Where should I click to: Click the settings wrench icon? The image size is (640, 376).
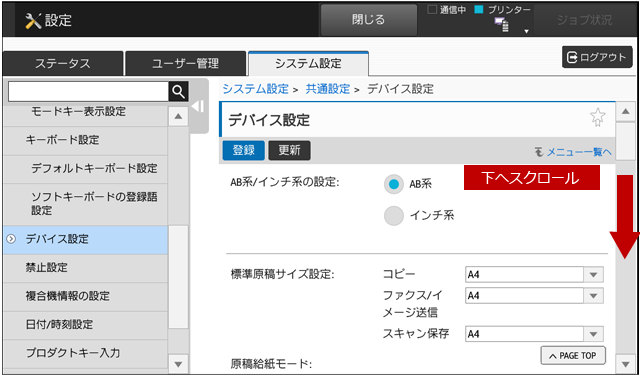click(33, 20)
